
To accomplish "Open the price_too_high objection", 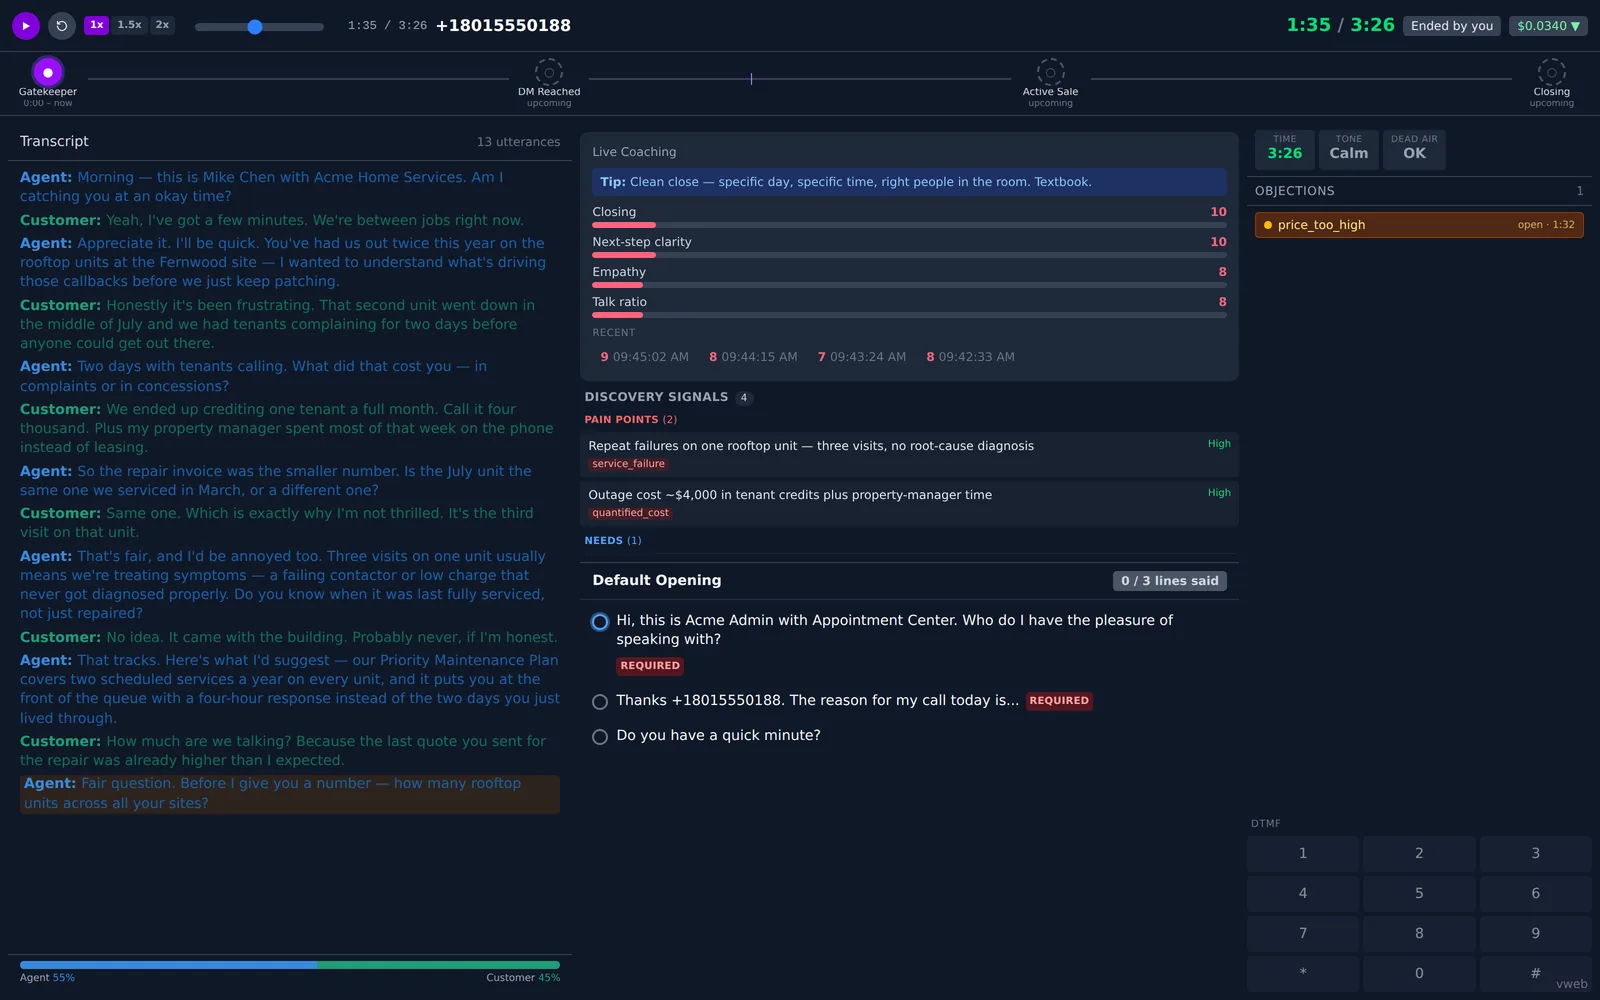I will point(1419,225).
